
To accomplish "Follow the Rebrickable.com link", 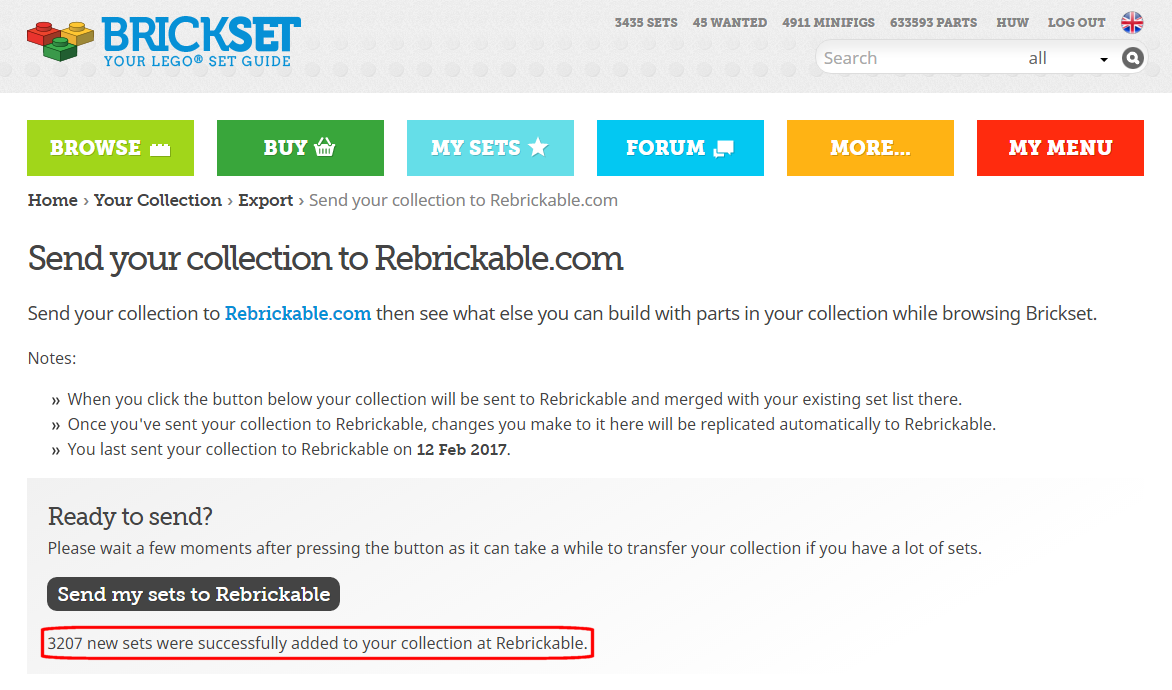I will click(297, 313).
